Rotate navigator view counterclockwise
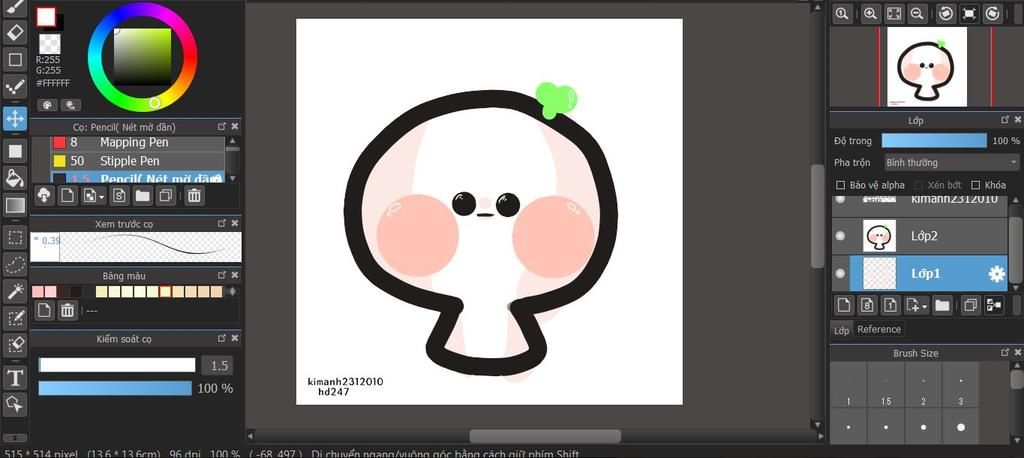Image resolution: width=1024 pixels, height=458 pixels. coord(944,14)
